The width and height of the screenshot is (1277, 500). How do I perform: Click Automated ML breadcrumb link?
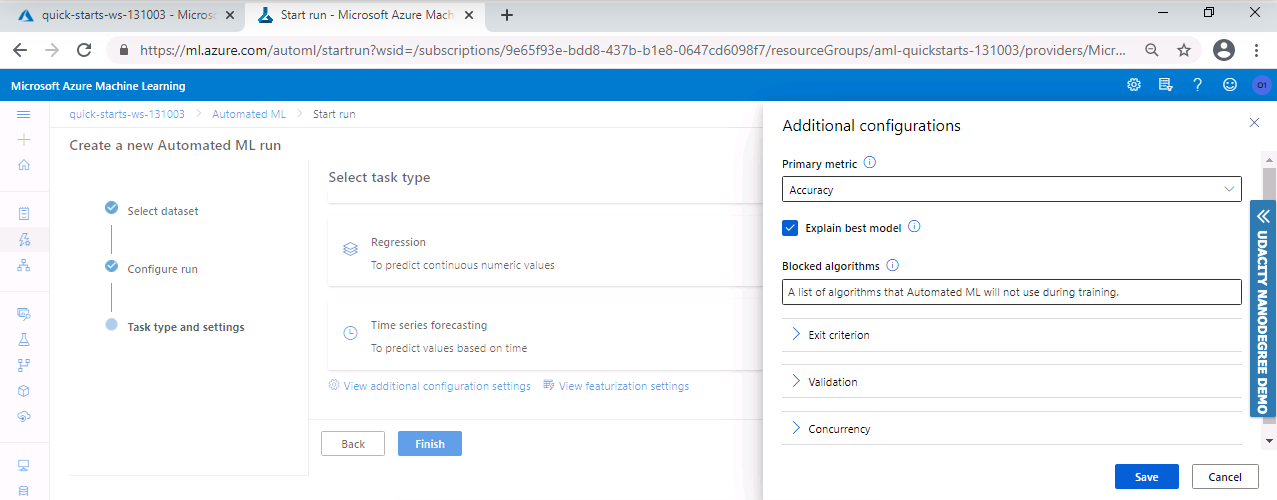click(249, 114)
